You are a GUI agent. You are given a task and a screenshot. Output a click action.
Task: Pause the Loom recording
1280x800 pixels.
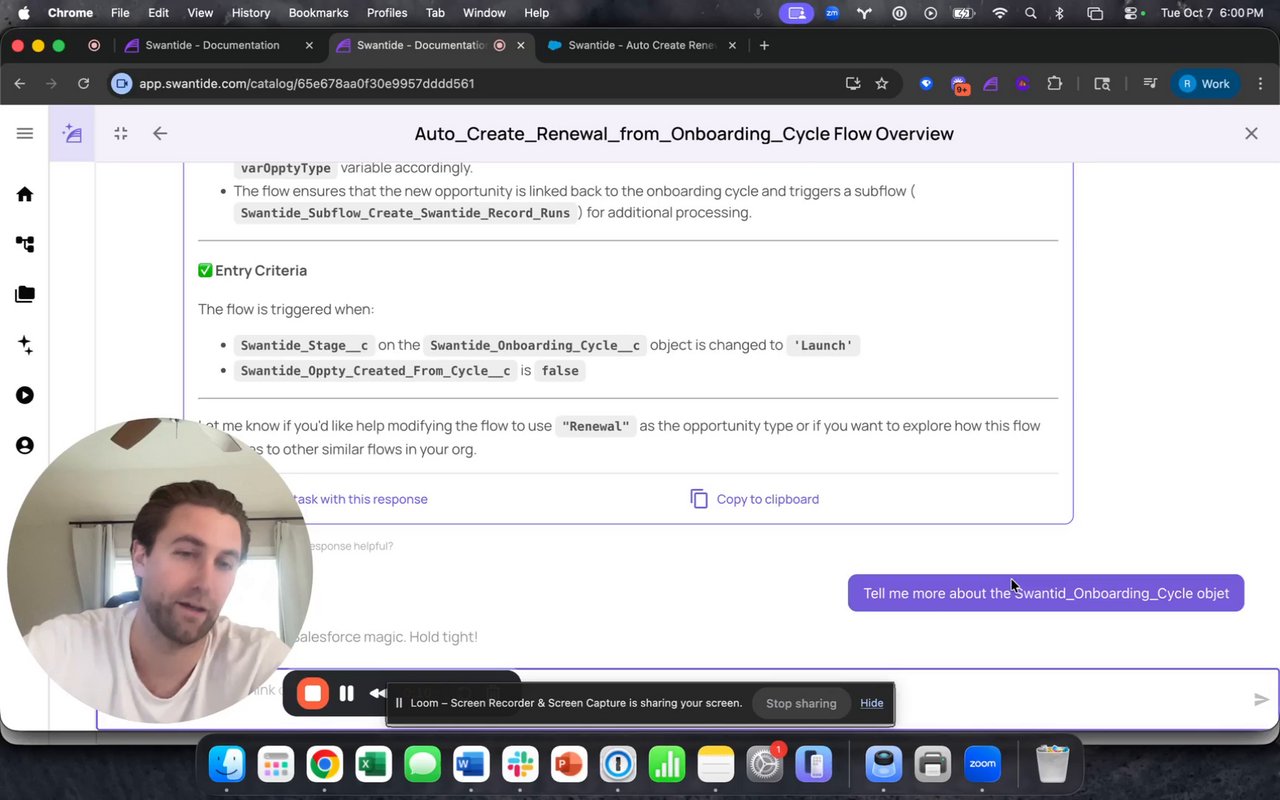click(346, 693)
